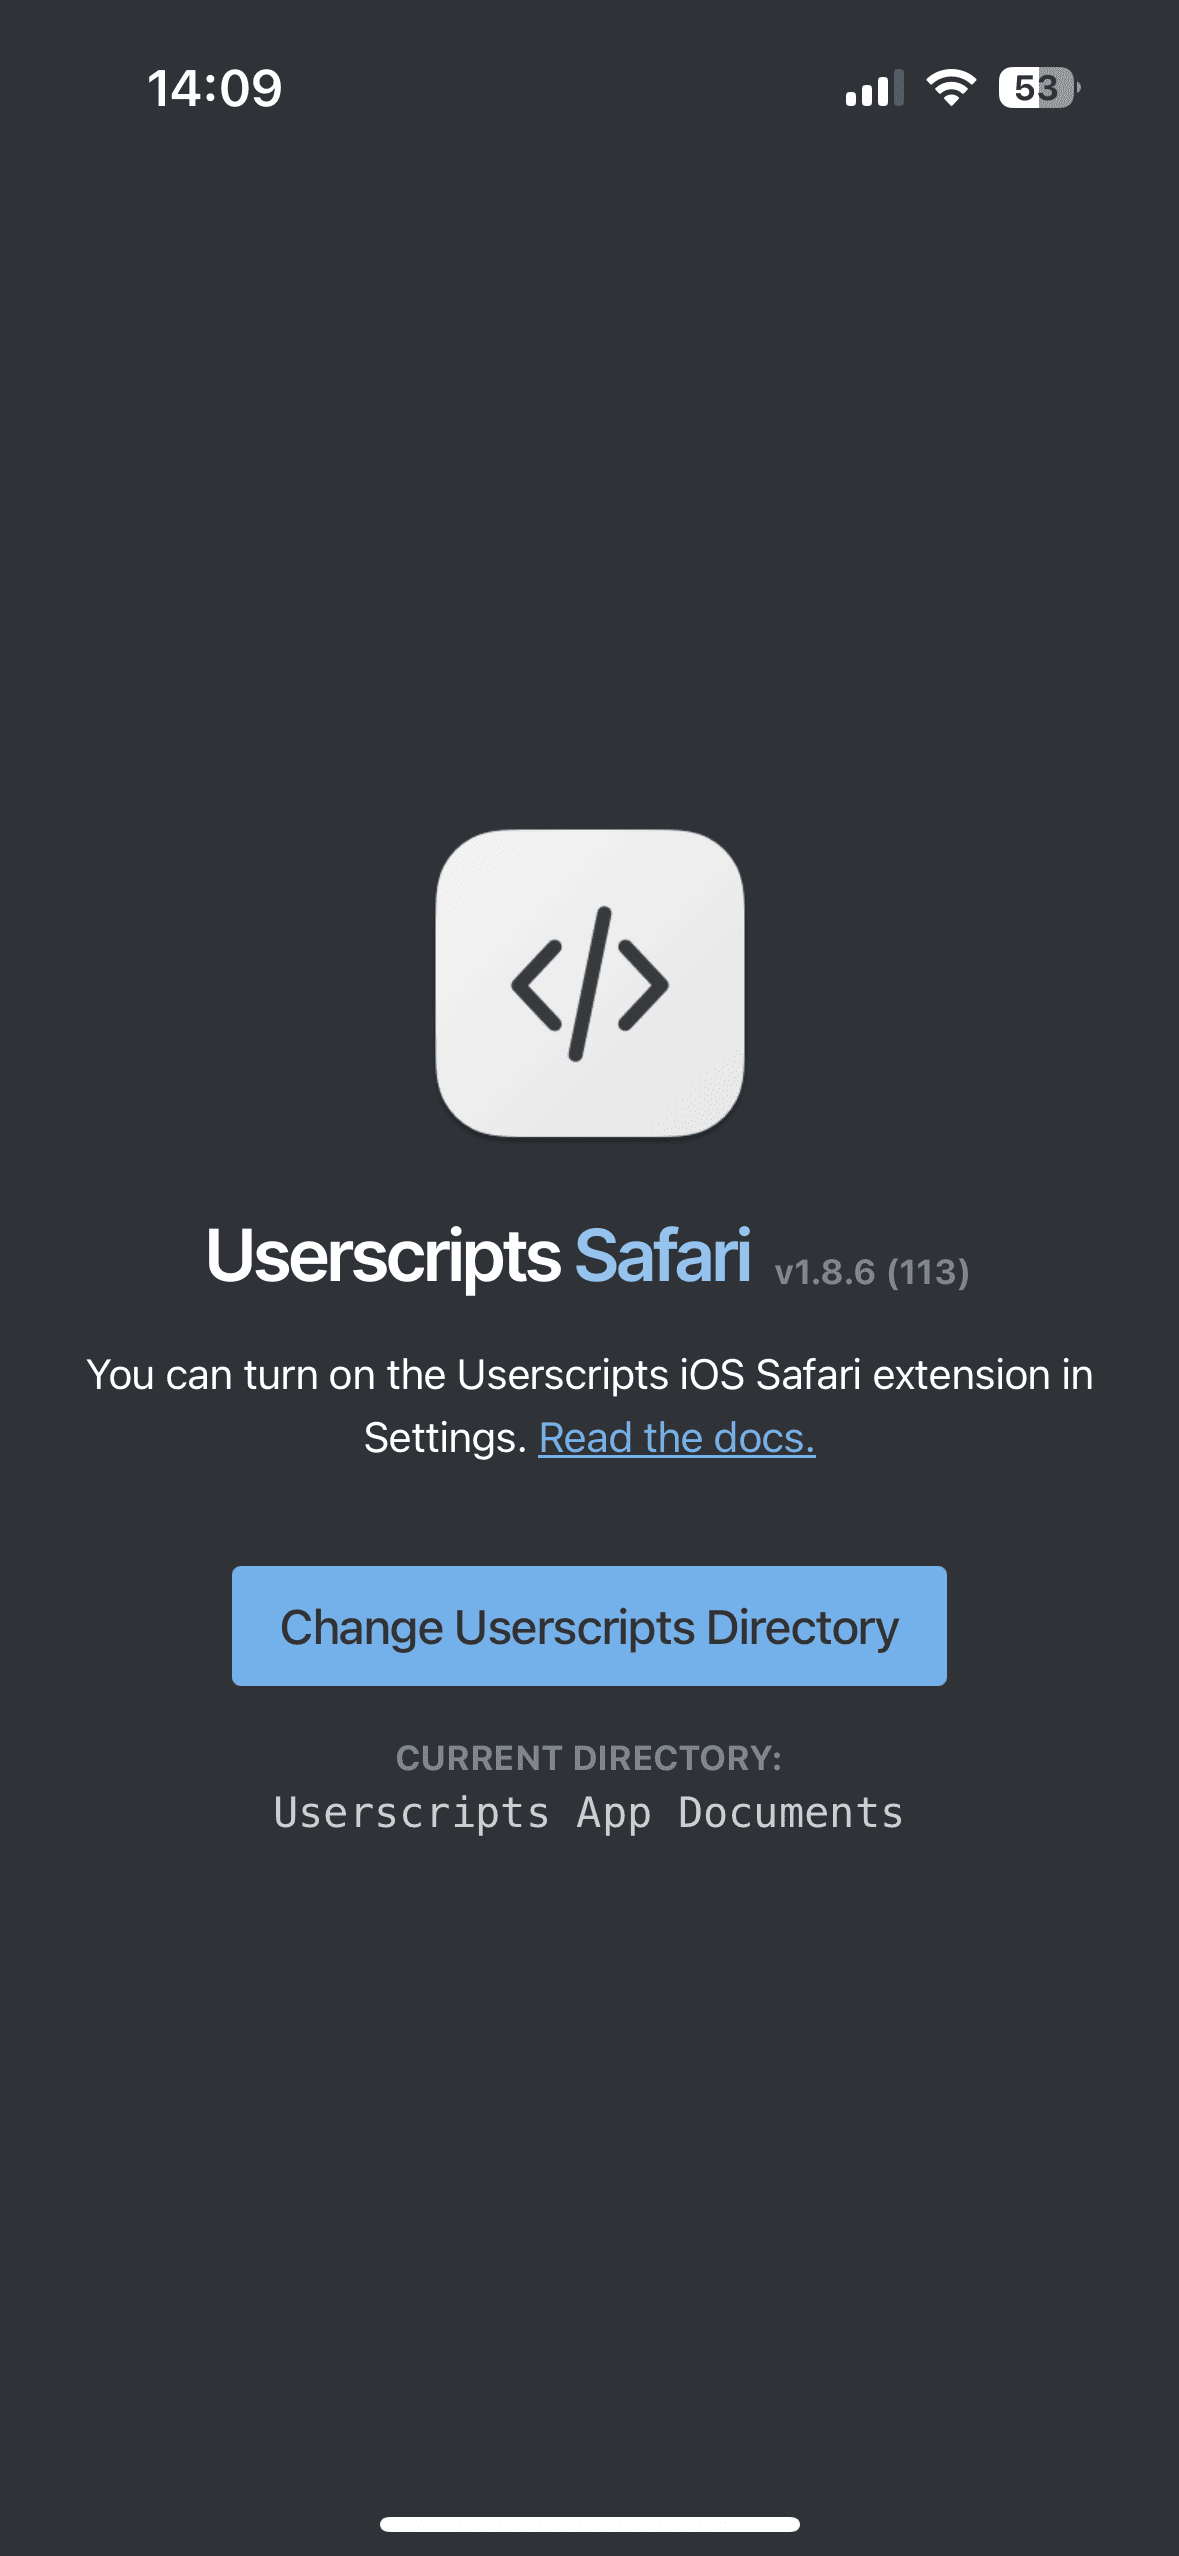
Task: Tap the right angle bracket in app logo
Action: click(x=643, y=985)
